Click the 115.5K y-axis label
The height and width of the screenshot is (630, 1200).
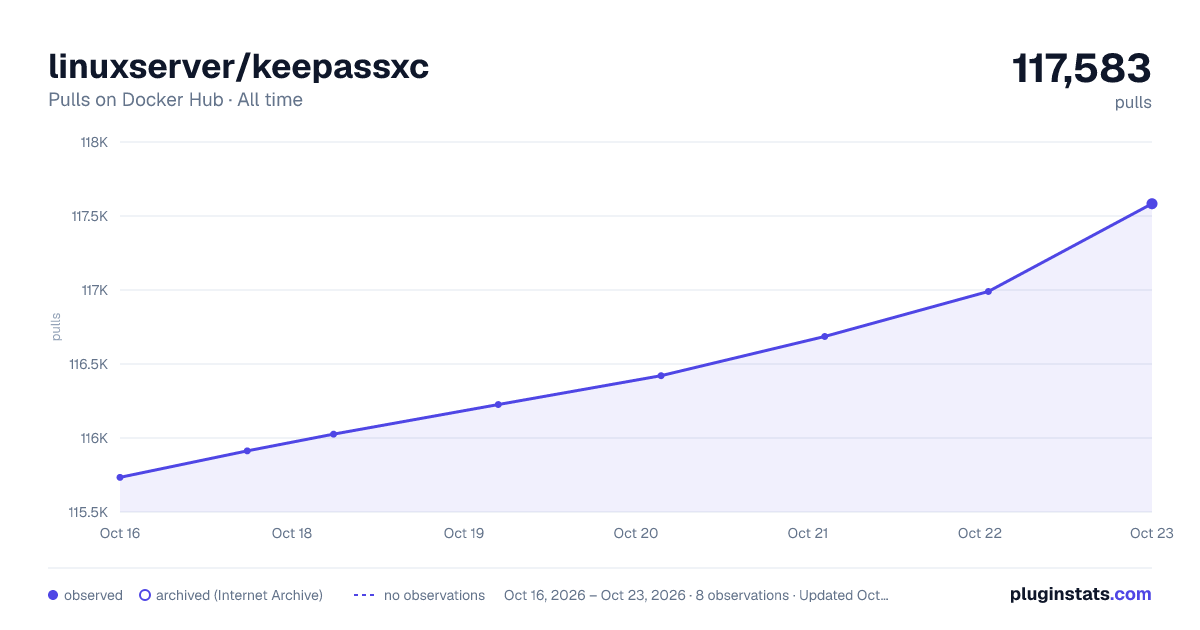pos(89,512)
